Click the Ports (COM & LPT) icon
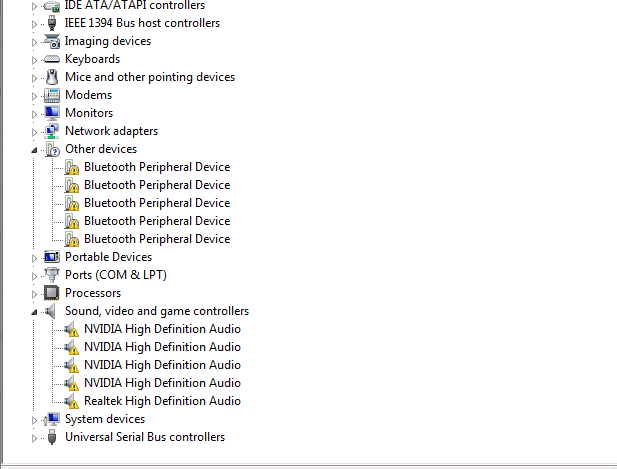The width and height of the screenshot is (617, 469). pyautogui.click(x=52, y=275)
